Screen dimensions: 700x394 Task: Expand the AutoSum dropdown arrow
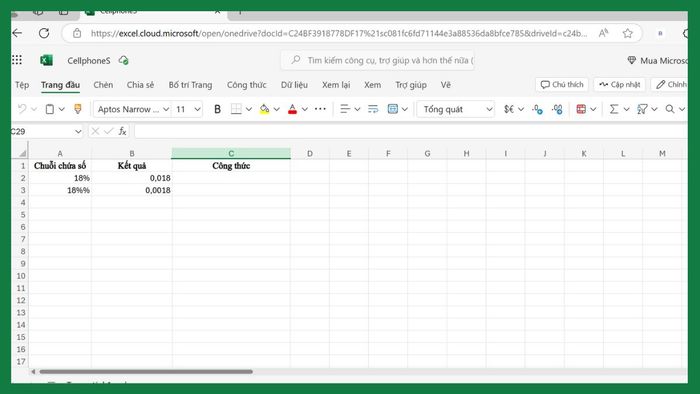(x=626, y=109)
